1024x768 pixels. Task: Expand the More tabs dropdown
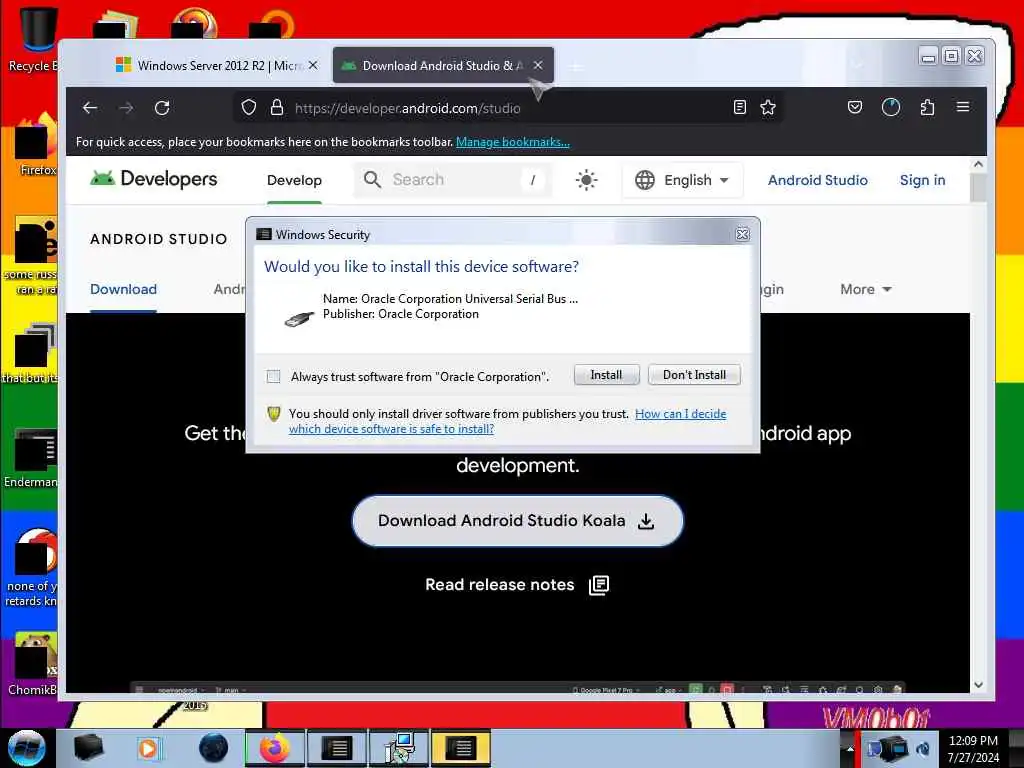(865, 289)
